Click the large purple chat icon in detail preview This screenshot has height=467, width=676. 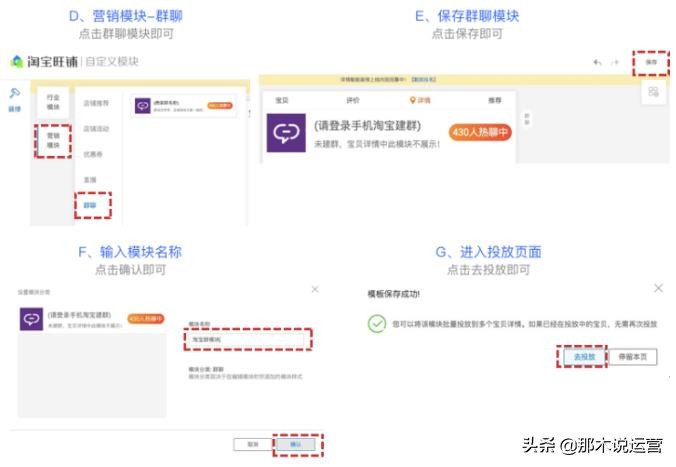coord(286,133)
